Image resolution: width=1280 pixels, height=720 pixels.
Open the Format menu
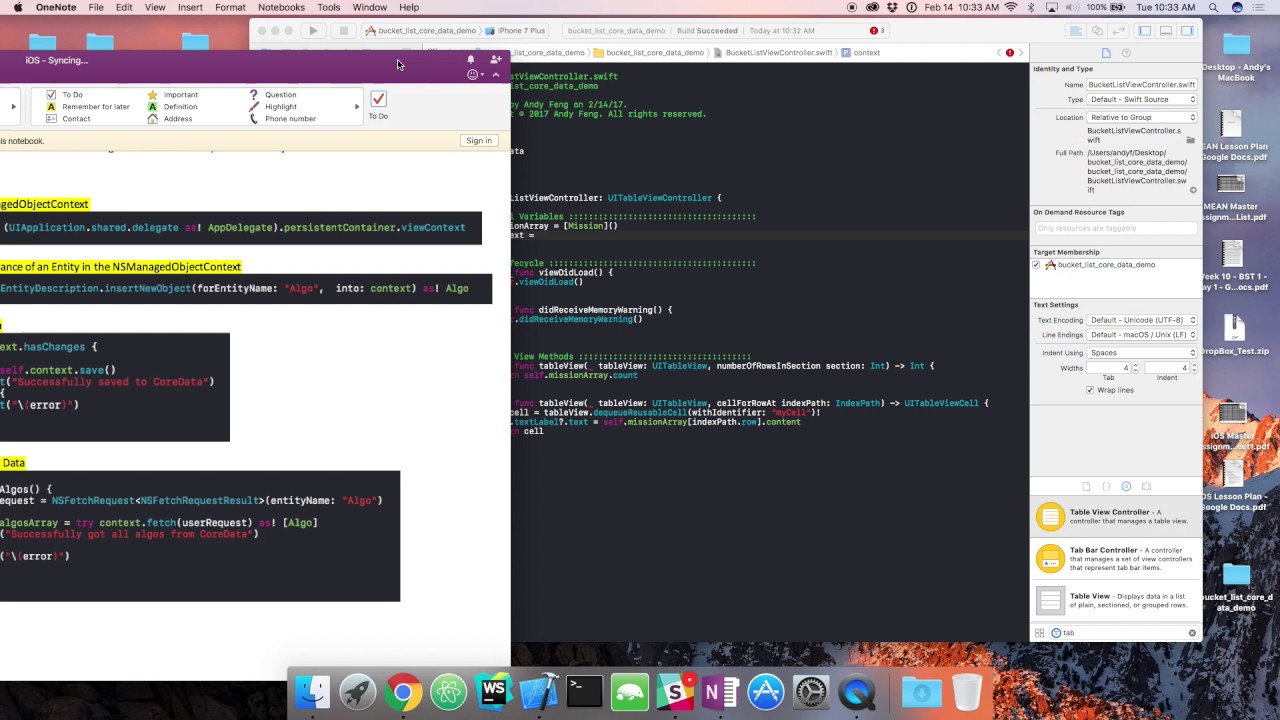pyautogui.click(x=230, y=7)
